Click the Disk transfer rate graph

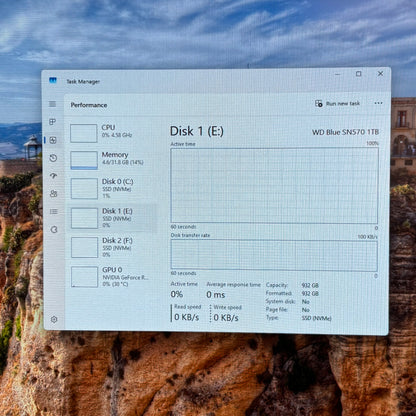[274, 256]
